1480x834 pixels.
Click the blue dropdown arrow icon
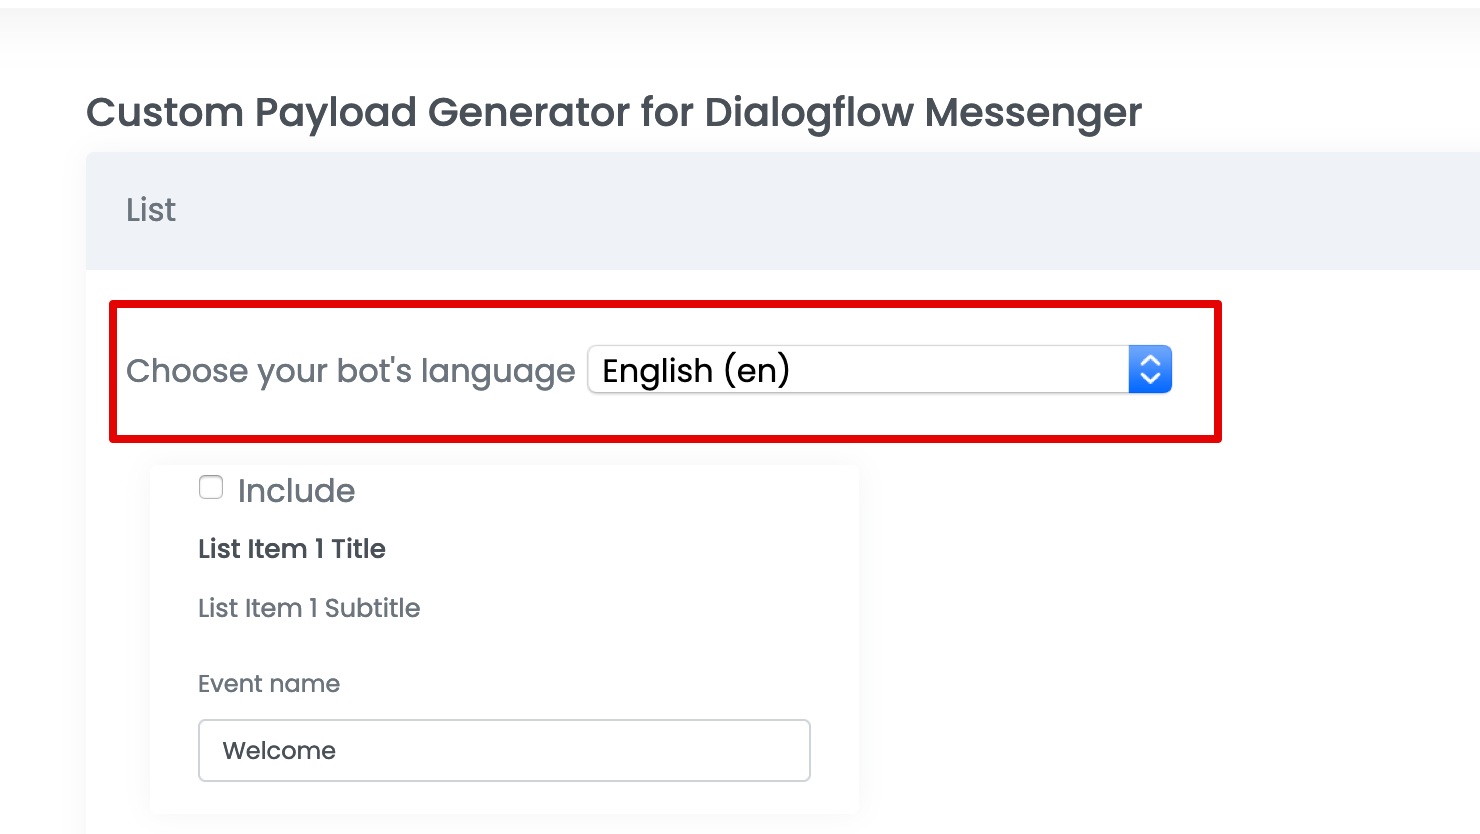[1150, 370]
